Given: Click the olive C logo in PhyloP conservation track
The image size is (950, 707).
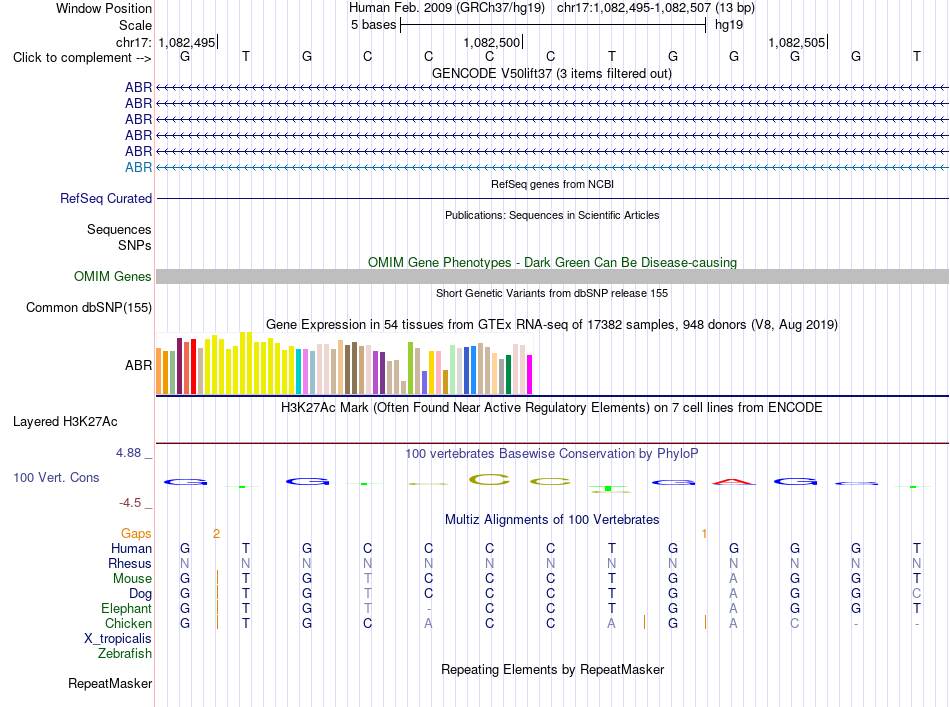Looking at the screenshot, I should 490,480.
